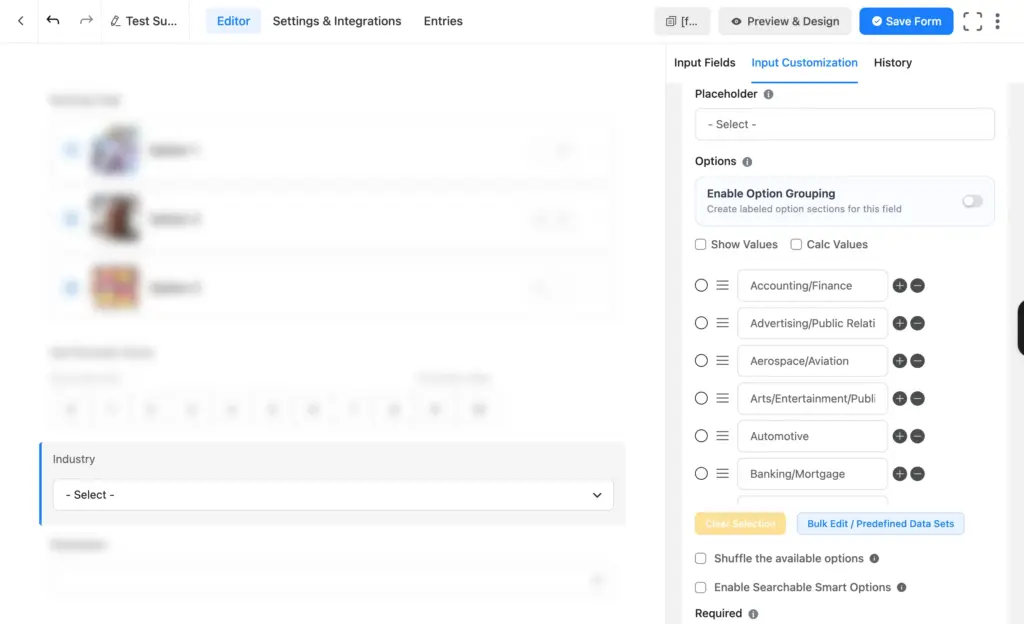Remove the Advertising/Public Relations option

[x=918, y=323]
